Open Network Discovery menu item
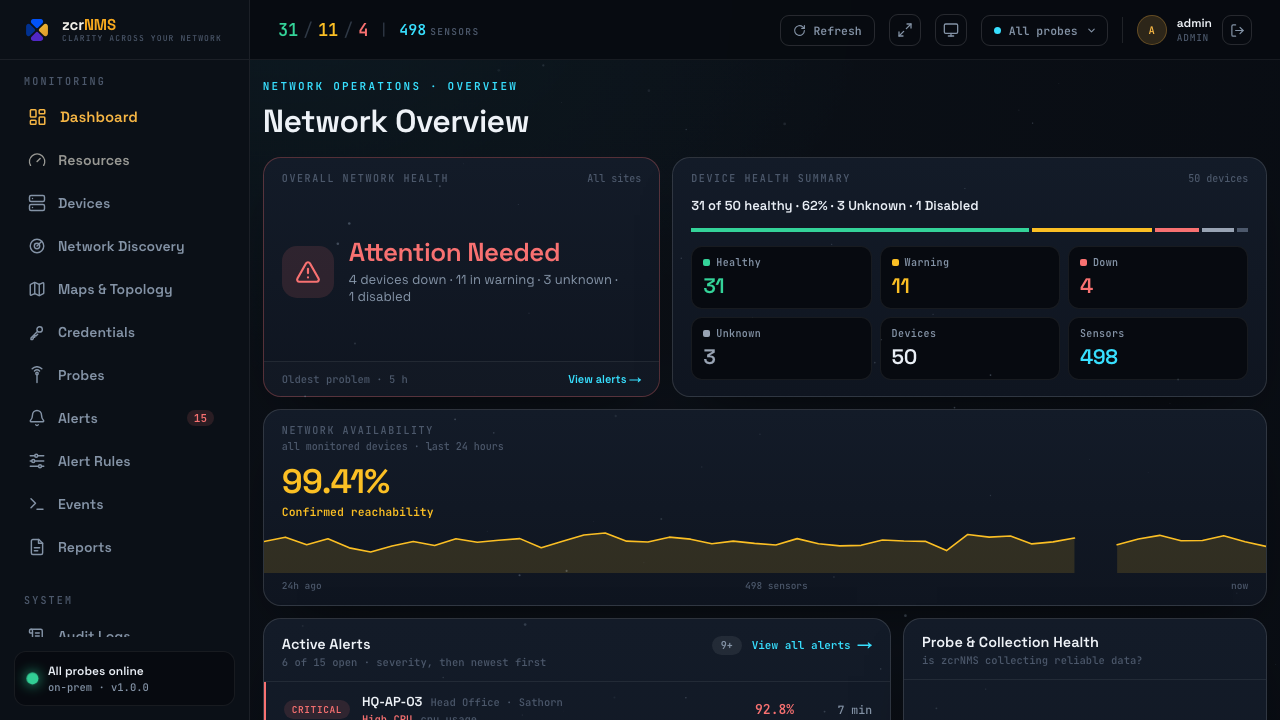 (x=125, y=246)
